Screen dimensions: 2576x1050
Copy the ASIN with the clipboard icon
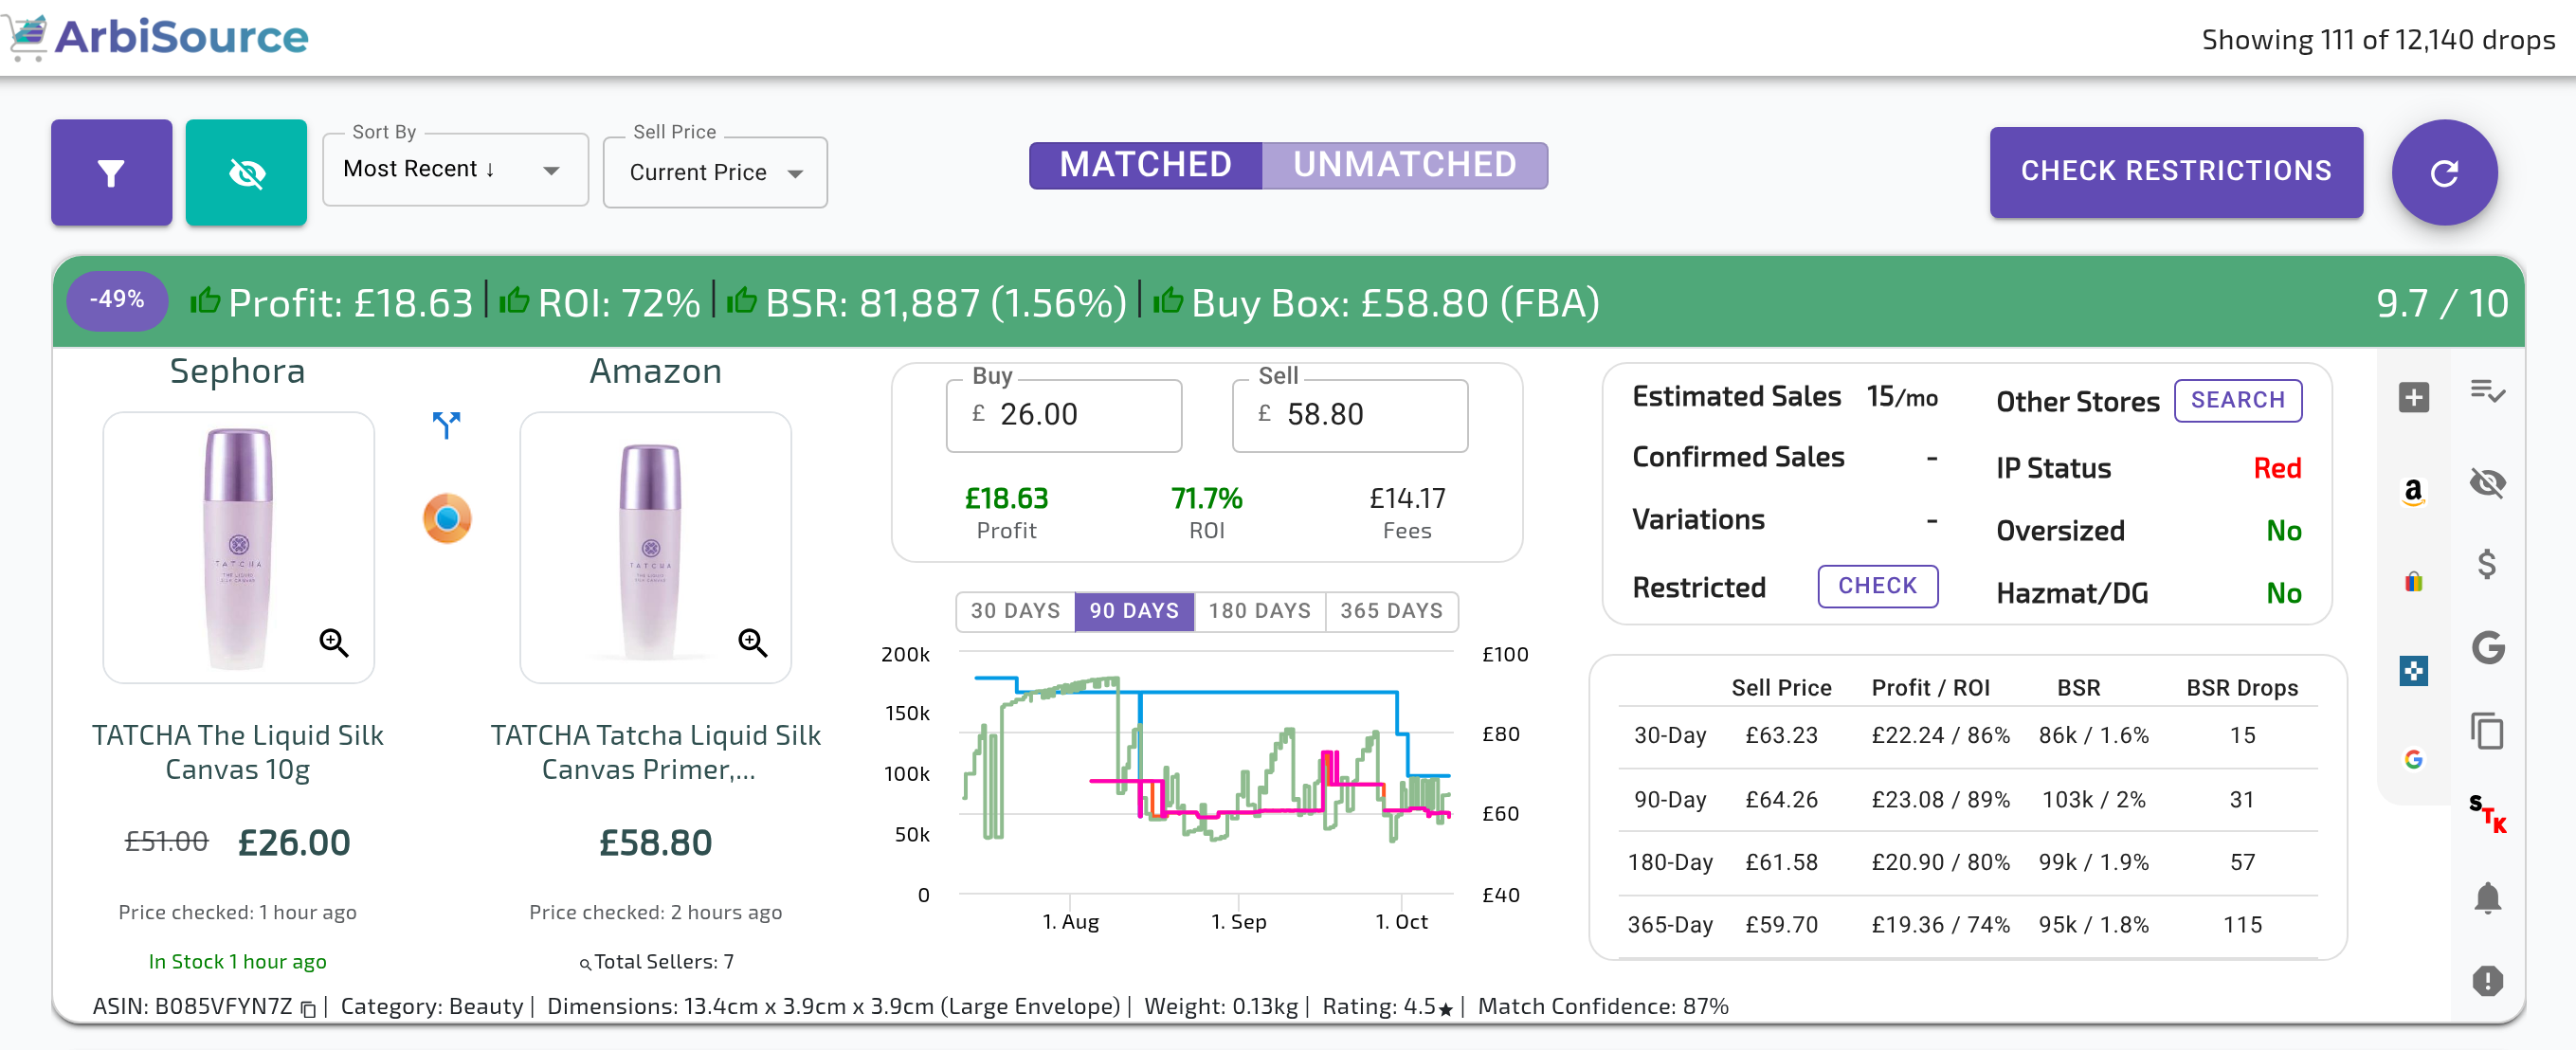[309, 1008]
